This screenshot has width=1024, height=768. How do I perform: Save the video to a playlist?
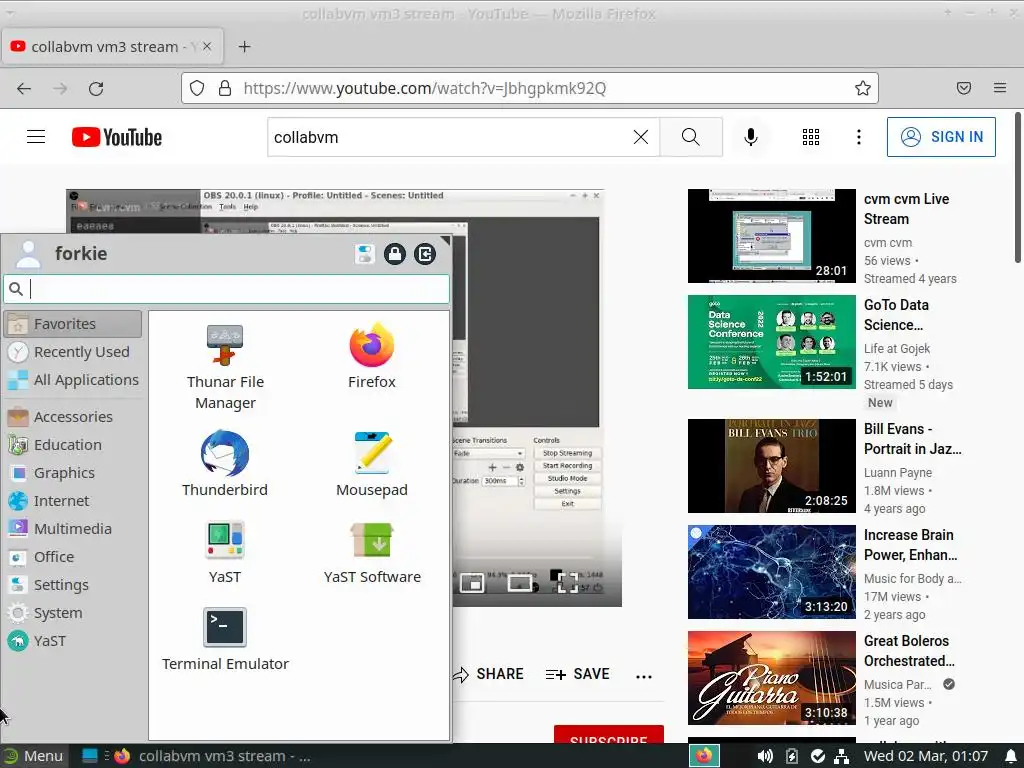pyautogui.click(x=578, y=674)
